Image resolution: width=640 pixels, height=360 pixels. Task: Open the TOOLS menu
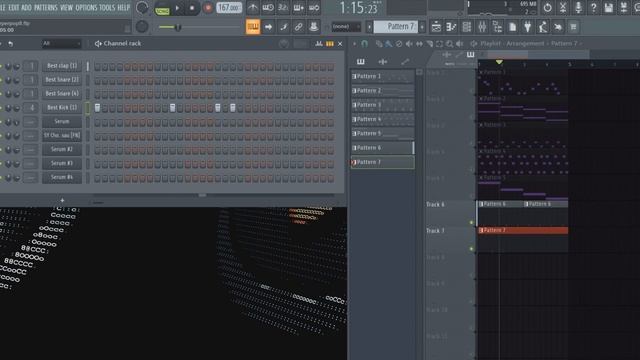pos(107,7)
